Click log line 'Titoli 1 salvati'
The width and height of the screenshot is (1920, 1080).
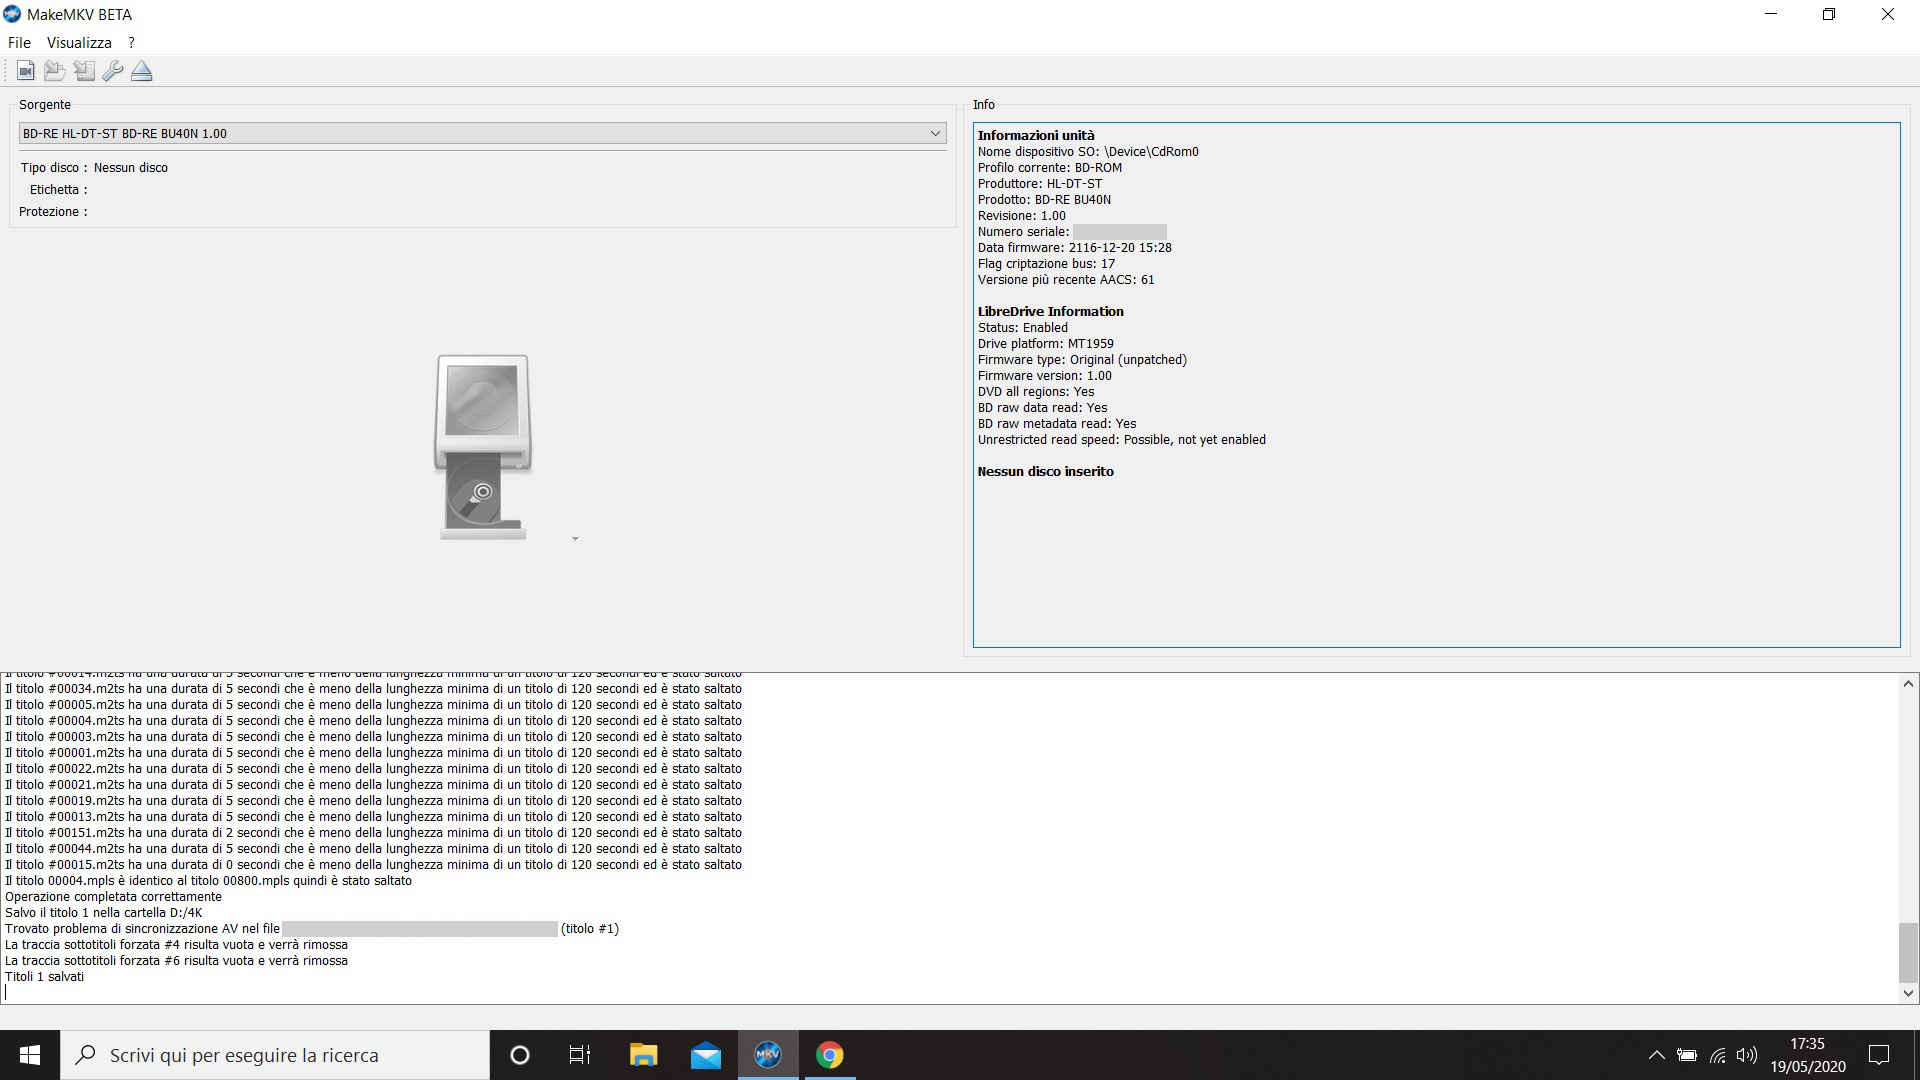point(45,977)
